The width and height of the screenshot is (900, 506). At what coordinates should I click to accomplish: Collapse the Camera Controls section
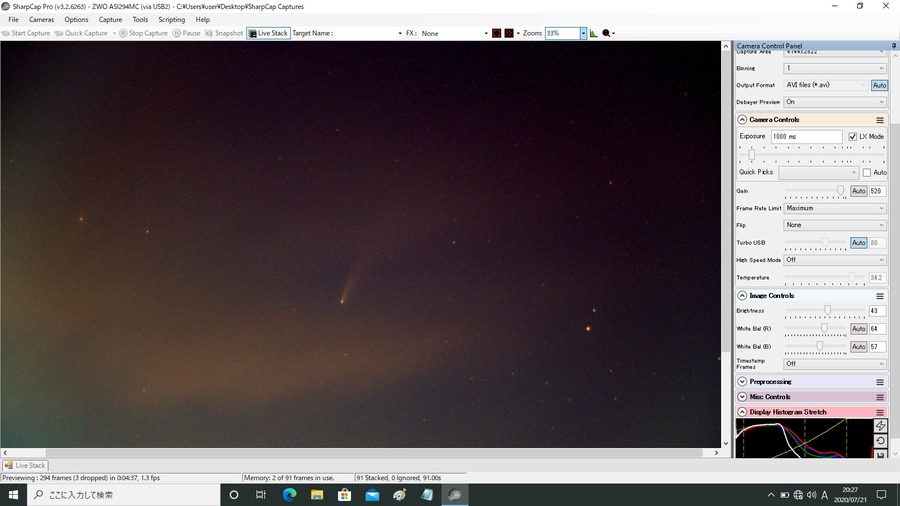tap(742, 120)
